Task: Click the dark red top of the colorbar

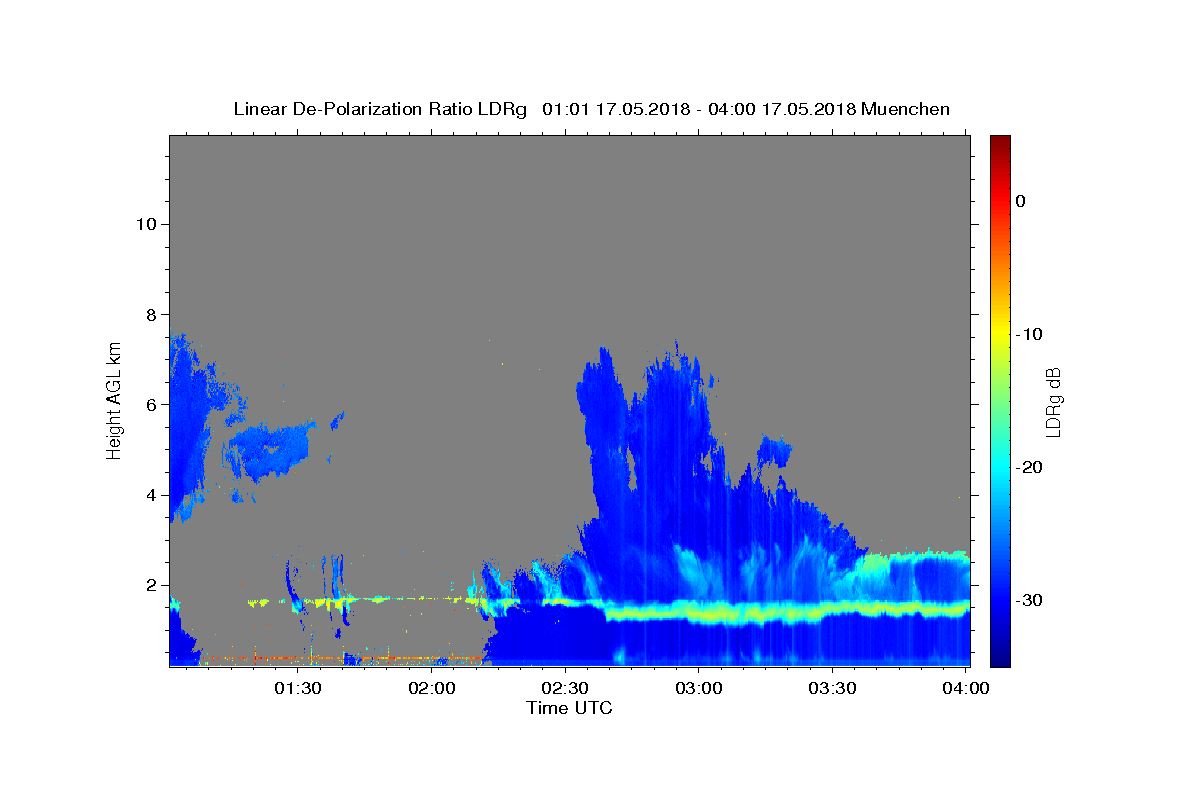Action: click(1000, 143)
